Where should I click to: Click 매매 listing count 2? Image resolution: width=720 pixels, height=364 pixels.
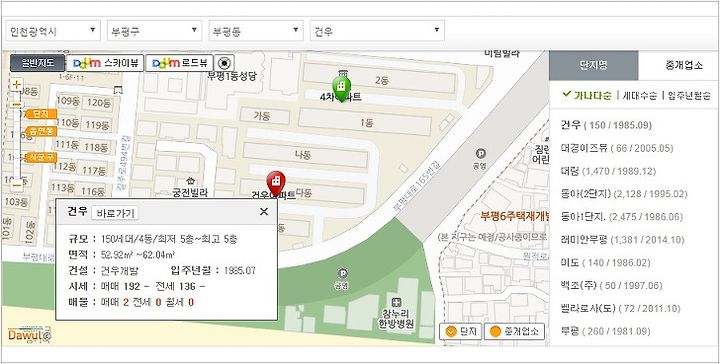tap(125, 302)
